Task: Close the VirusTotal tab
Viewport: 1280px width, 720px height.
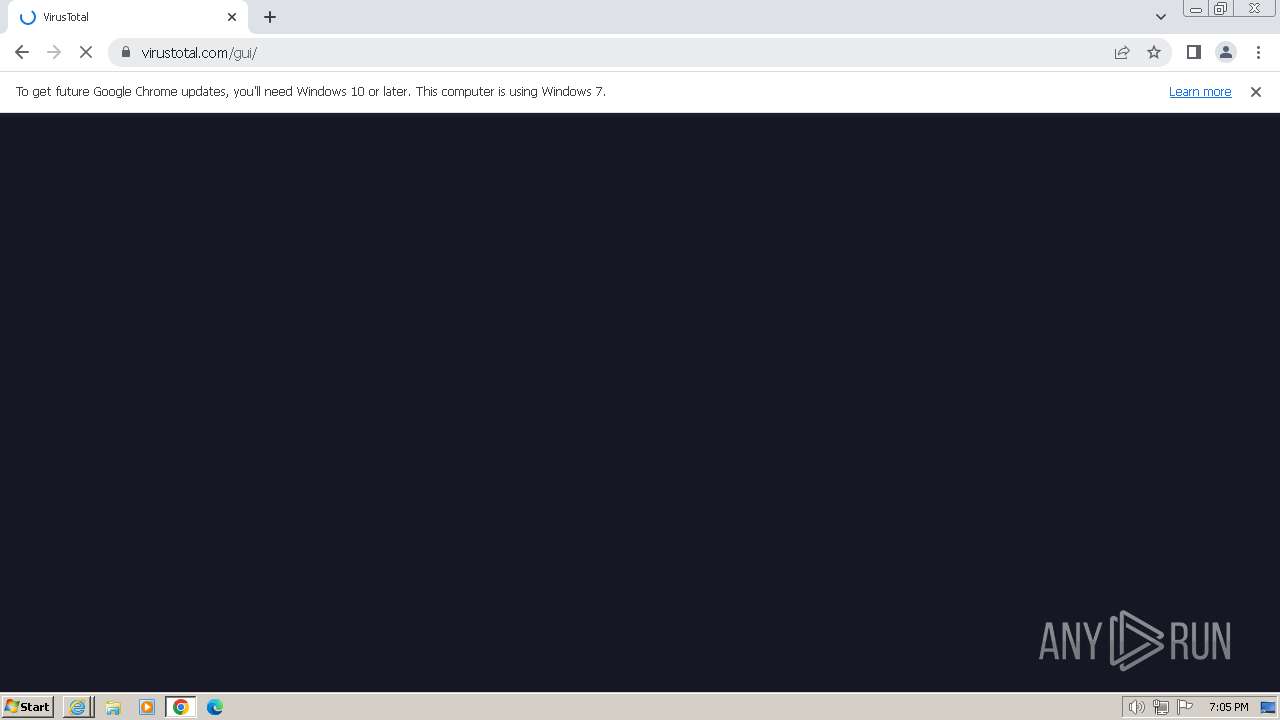Action: click(232, 17)
